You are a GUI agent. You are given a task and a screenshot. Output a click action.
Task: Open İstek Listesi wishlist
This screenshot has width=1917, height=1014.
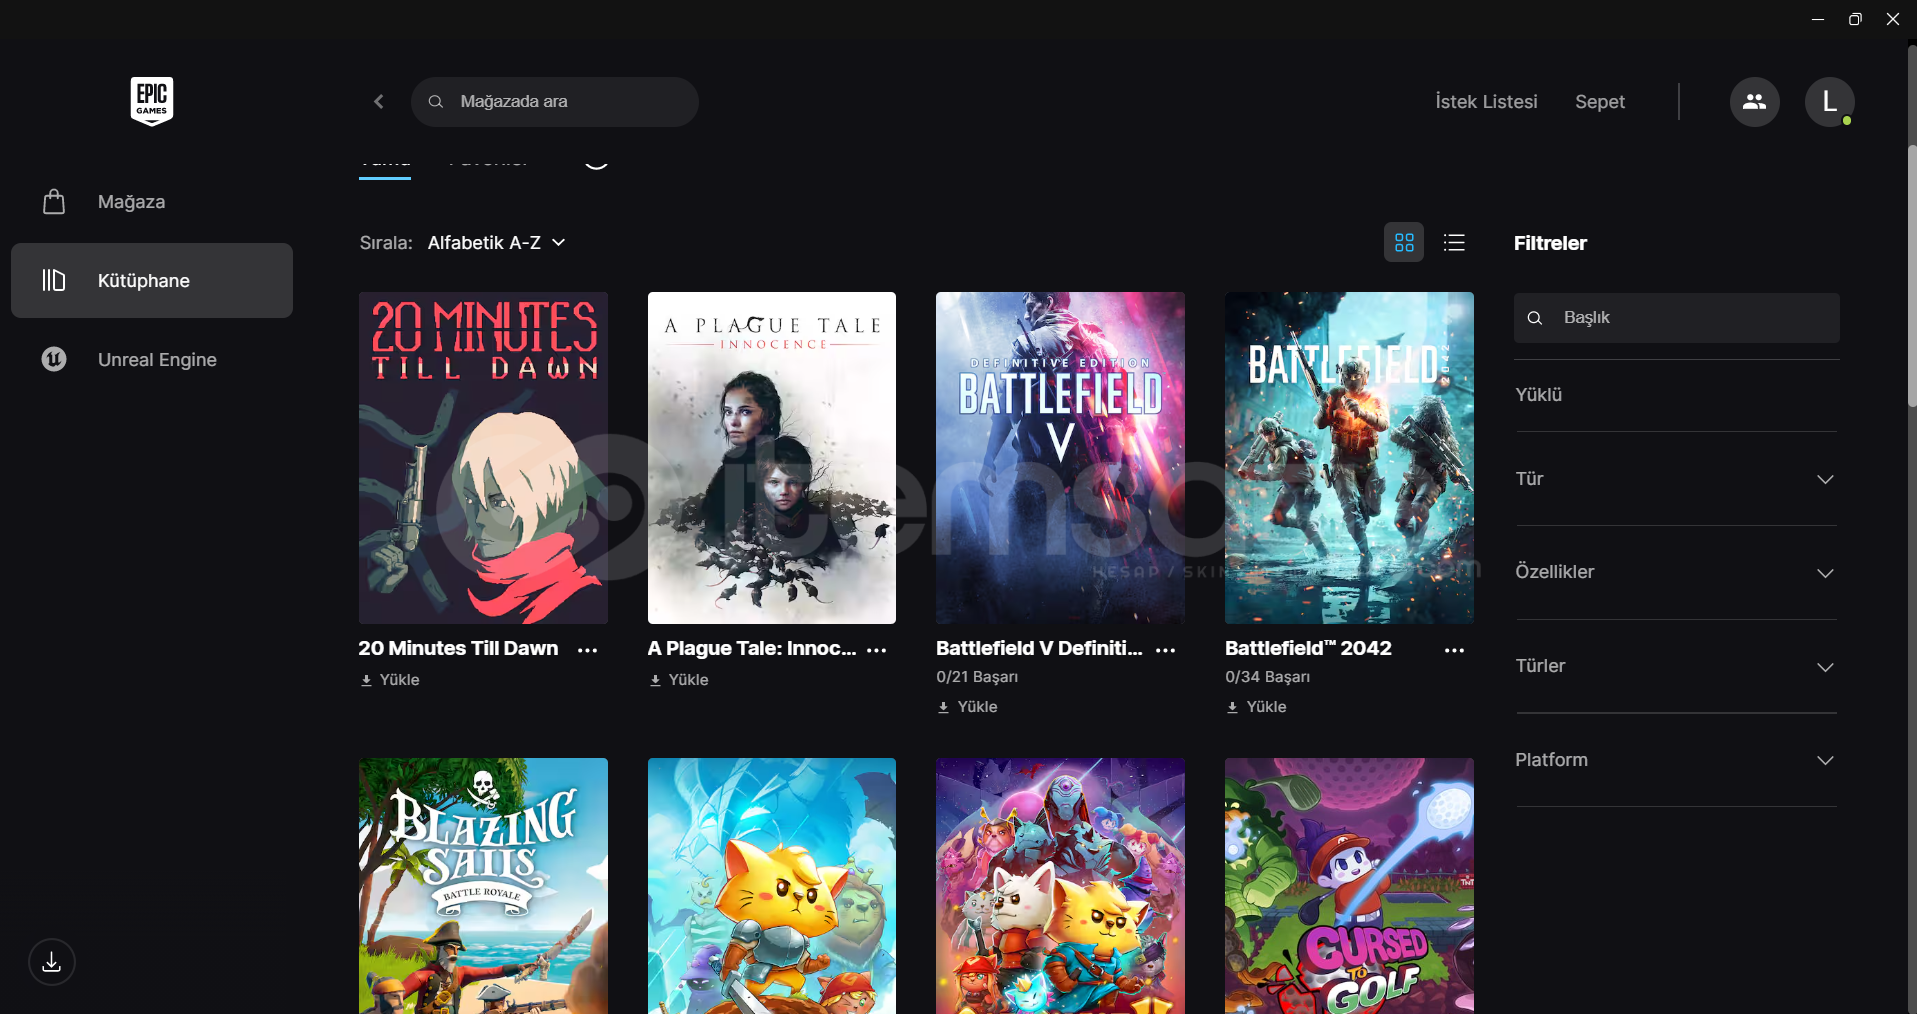1486,102
